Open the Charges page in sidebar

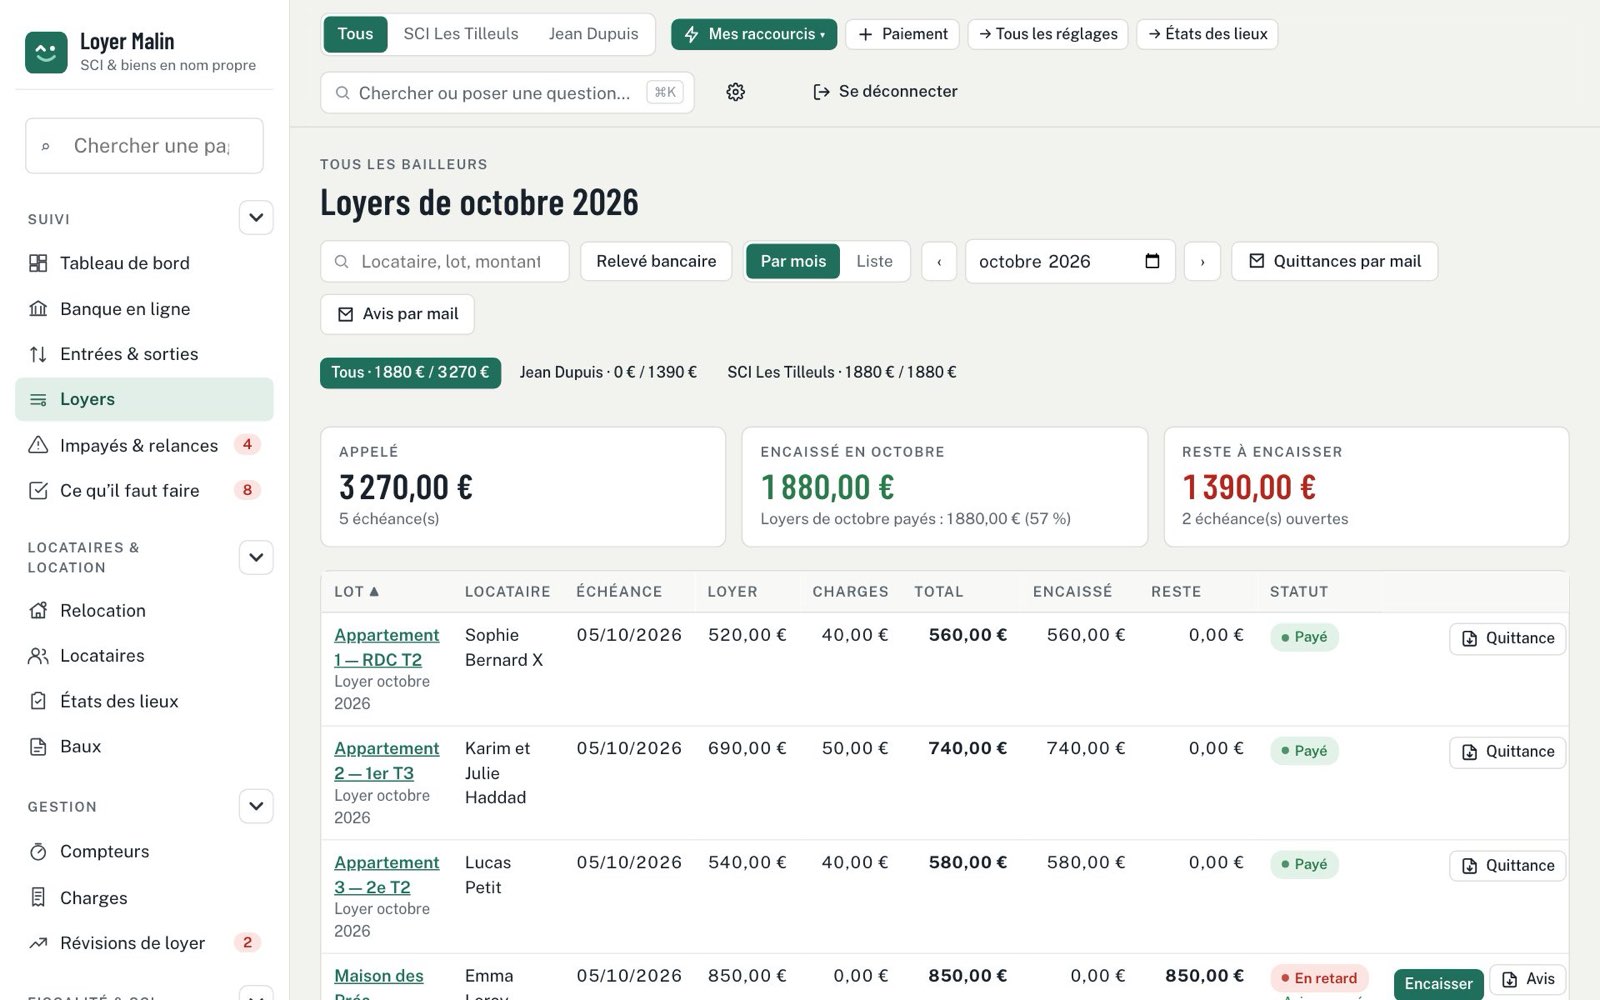[x=144, y=898]
